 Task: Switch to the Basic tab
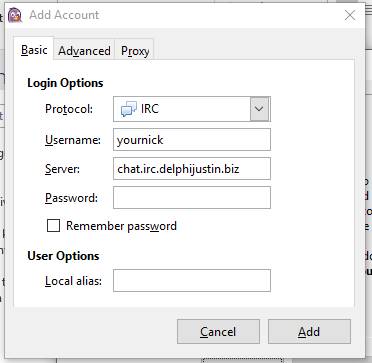(x=34, y=50)
